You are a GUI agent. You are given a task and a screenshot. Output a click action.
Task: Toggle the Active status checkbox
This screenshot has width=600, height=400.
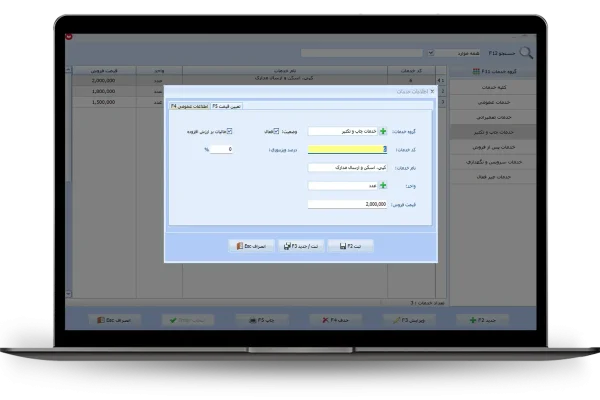[276, 131]
